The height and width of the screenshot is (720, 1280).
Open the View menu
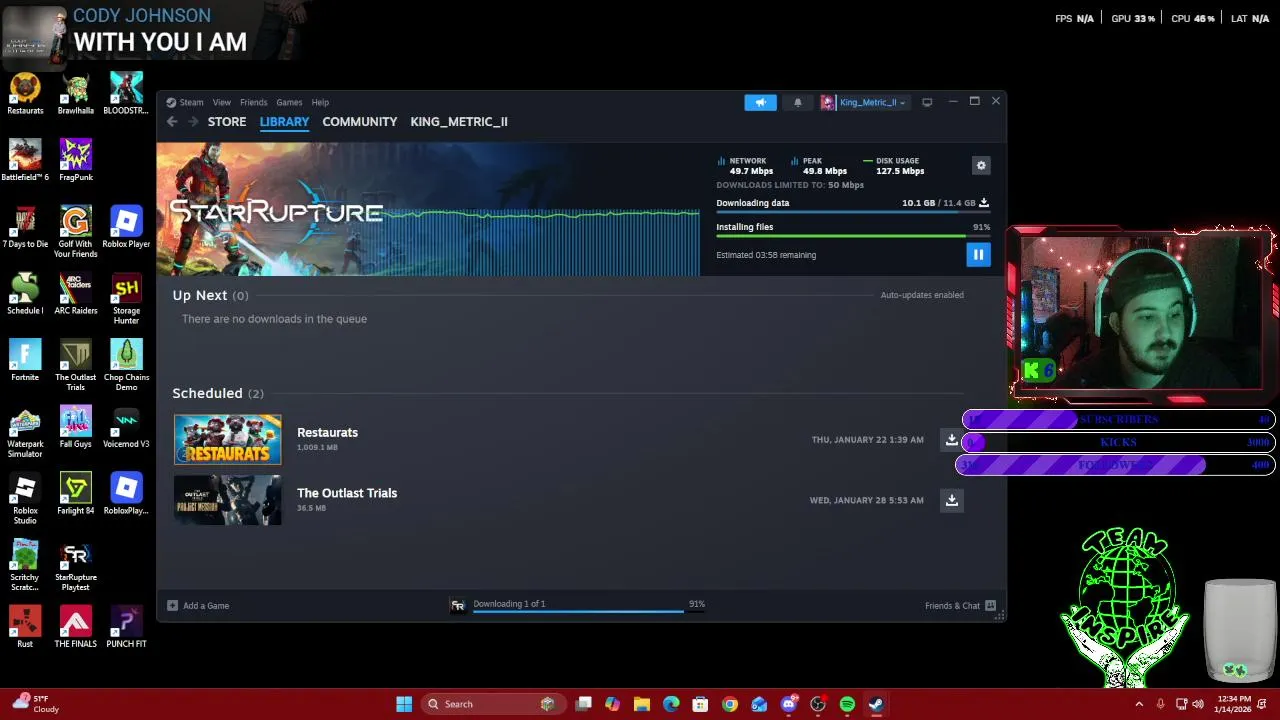tap(221, 102)
